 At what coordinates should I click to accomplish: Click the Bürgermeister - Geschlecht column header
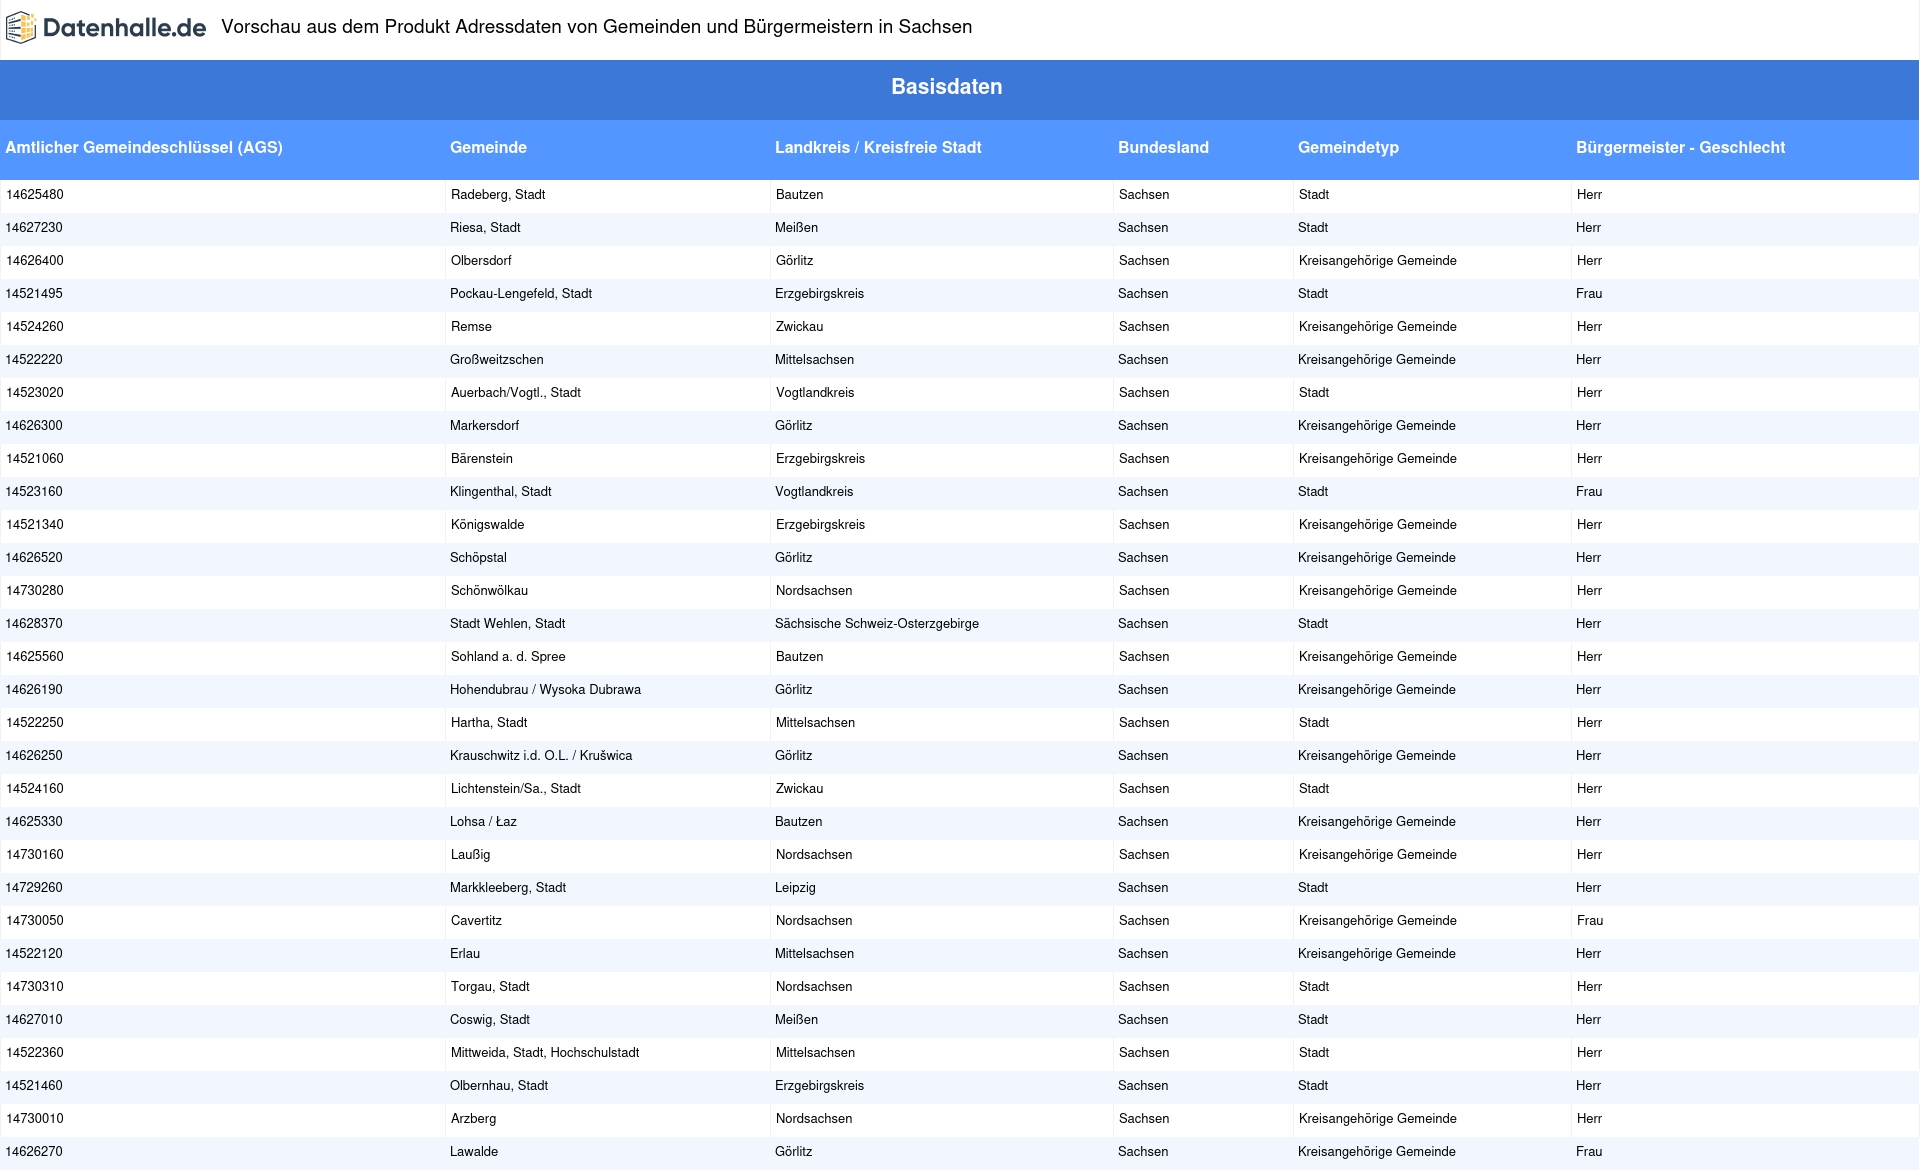1680,147
